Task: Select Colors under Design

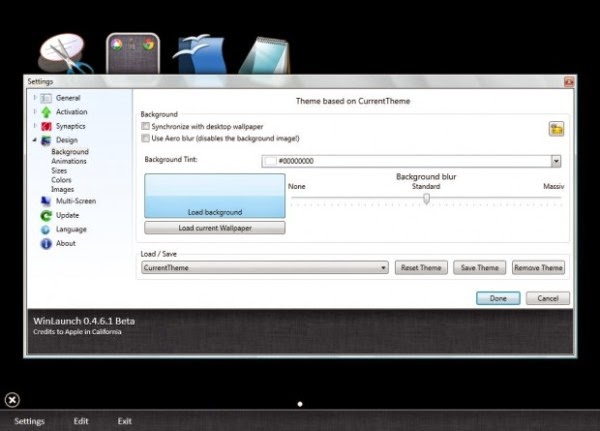Action: [61, 180]
